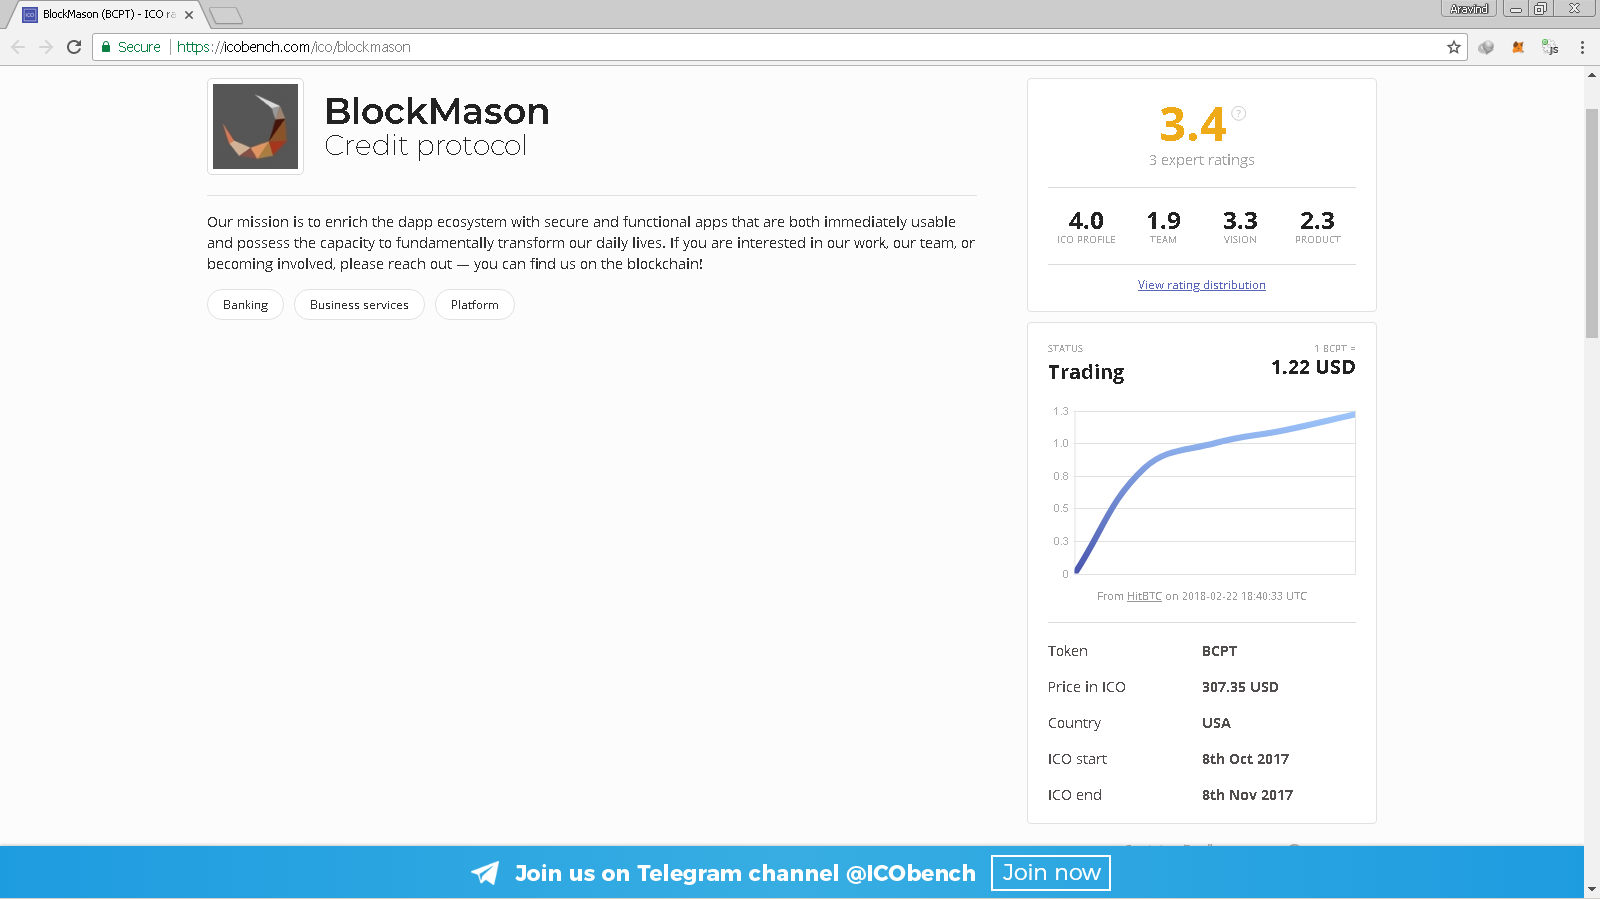The image size is (1600, 900).
Task: Open the MetaMask fox extension
Action: pos(1518,47)
